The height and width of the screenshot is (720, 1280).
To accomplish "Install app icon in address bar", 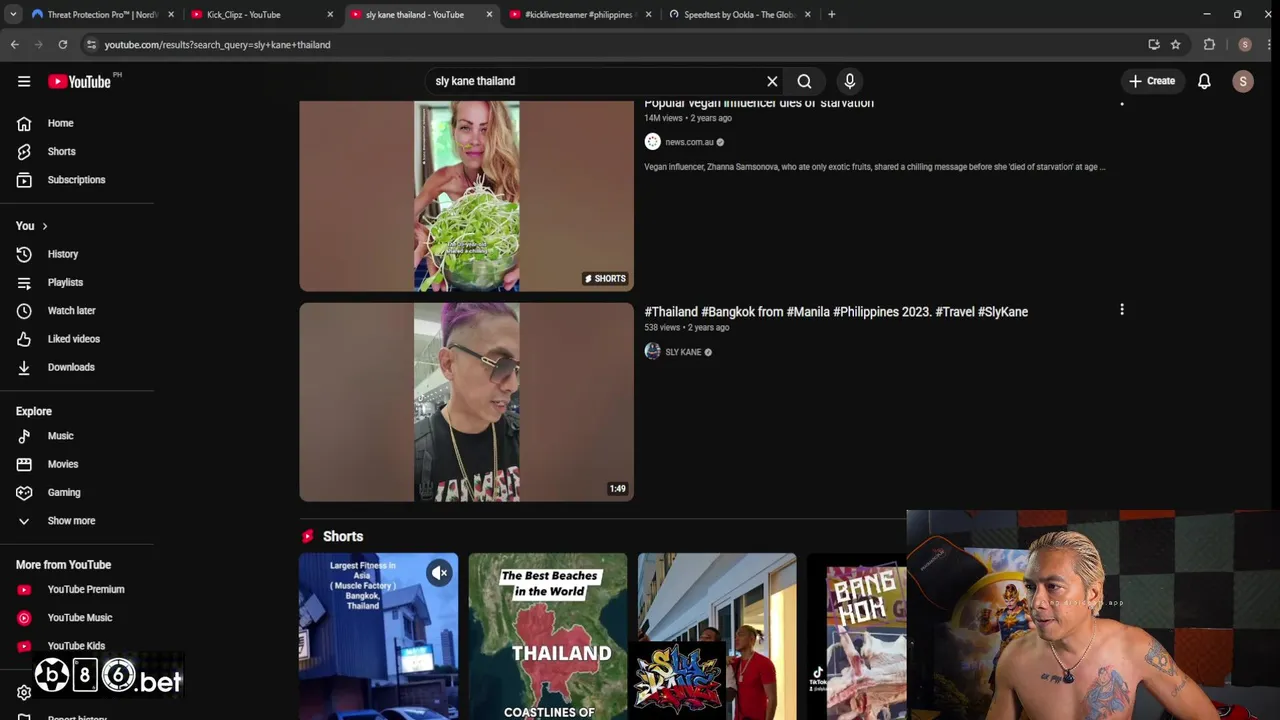I will (x=1154, y=44).
